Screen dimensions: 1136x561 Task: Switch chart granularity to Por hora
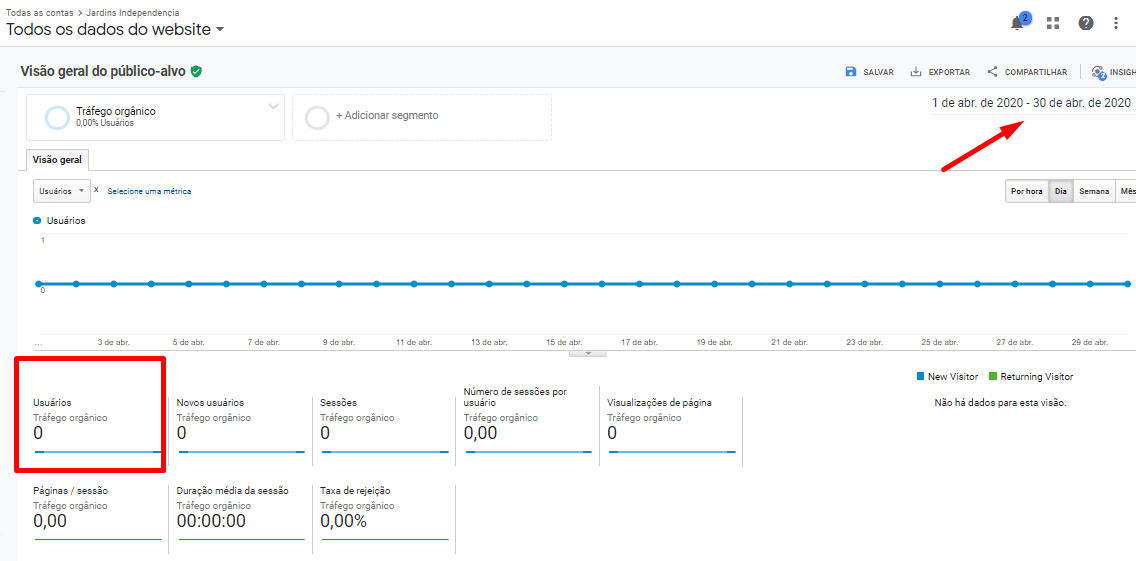[x=1027, y=191]
